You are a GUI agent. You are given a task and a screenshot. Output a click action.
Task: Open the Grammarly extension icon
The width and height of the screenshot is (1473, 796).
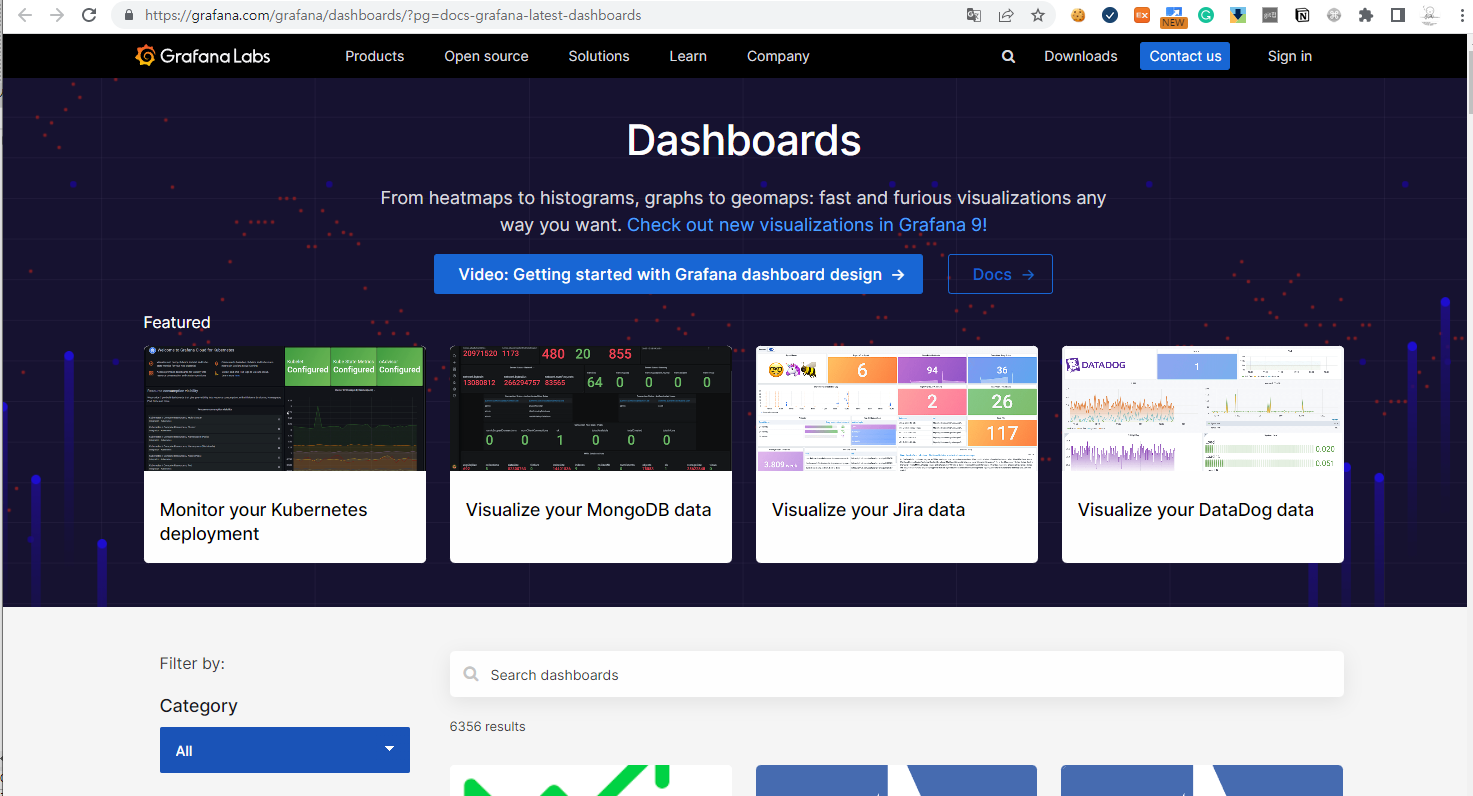[x=1206, y=16]
